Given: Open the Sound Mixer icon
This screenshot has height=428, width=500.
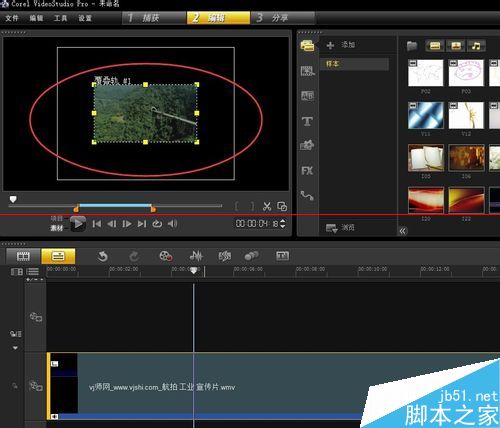Looking at the screenshot, I should tap(196, 256).
